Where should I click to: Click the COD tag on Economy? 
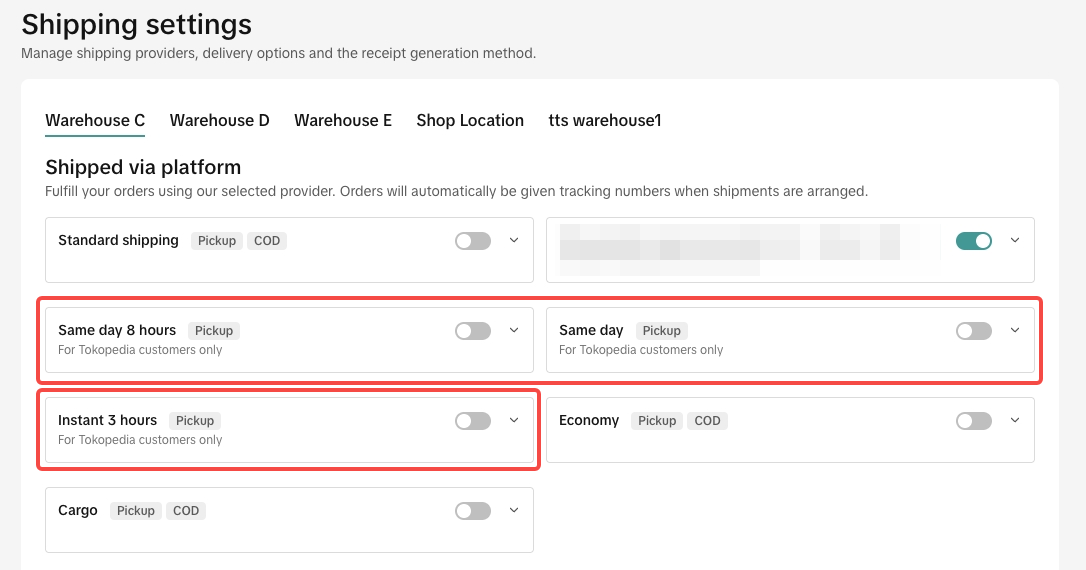point(707,421)
